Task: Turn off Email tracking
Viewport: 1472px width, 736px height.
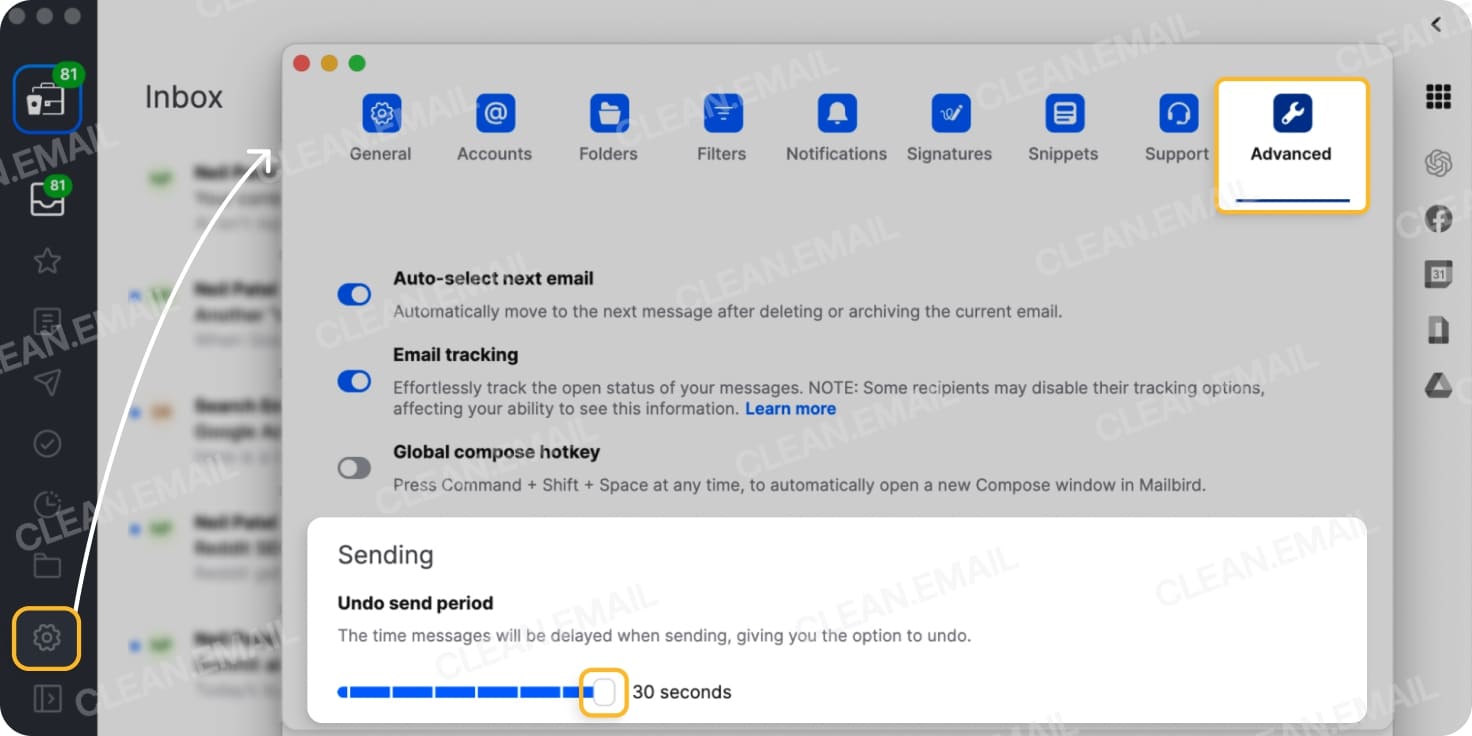Action: [354, 381]
